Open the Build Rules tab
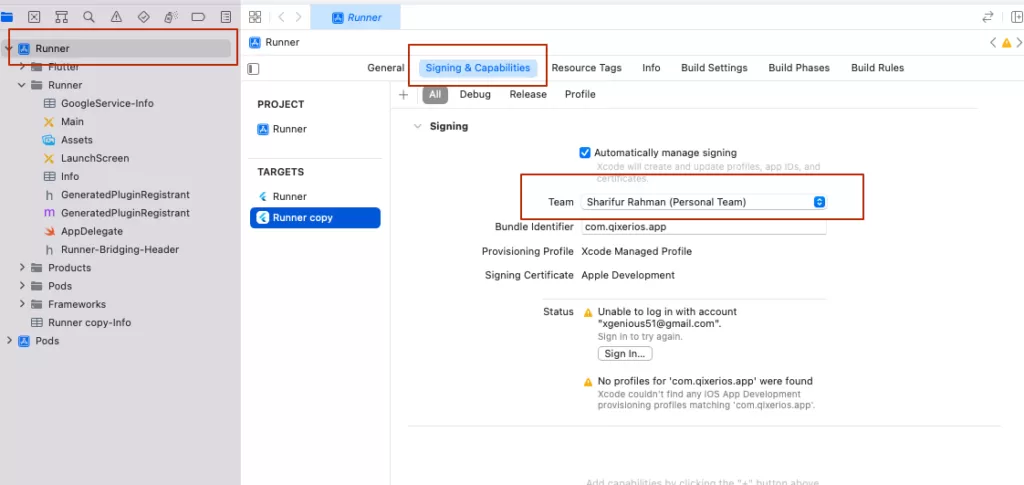 click(x=877, y=68)
